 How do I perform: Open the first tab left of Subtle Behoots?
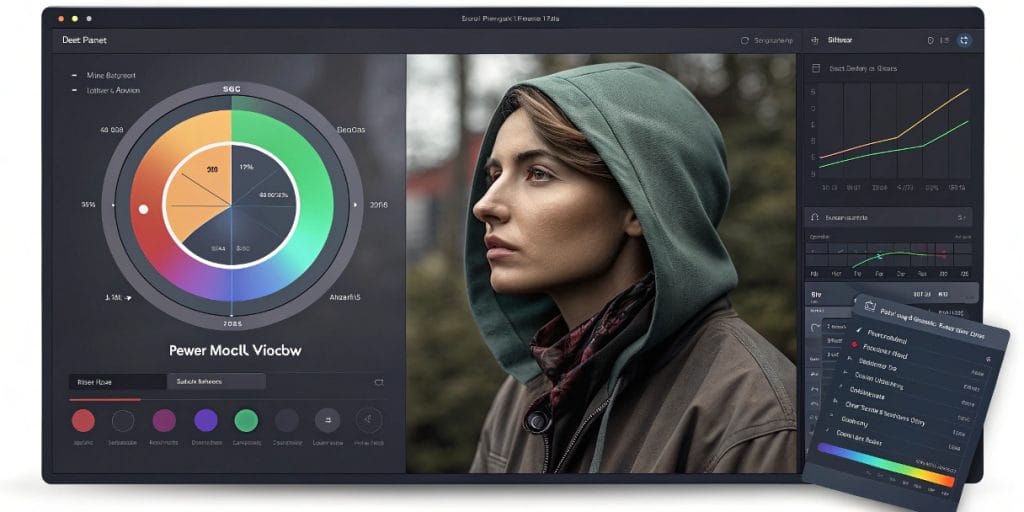coord(118,381)
